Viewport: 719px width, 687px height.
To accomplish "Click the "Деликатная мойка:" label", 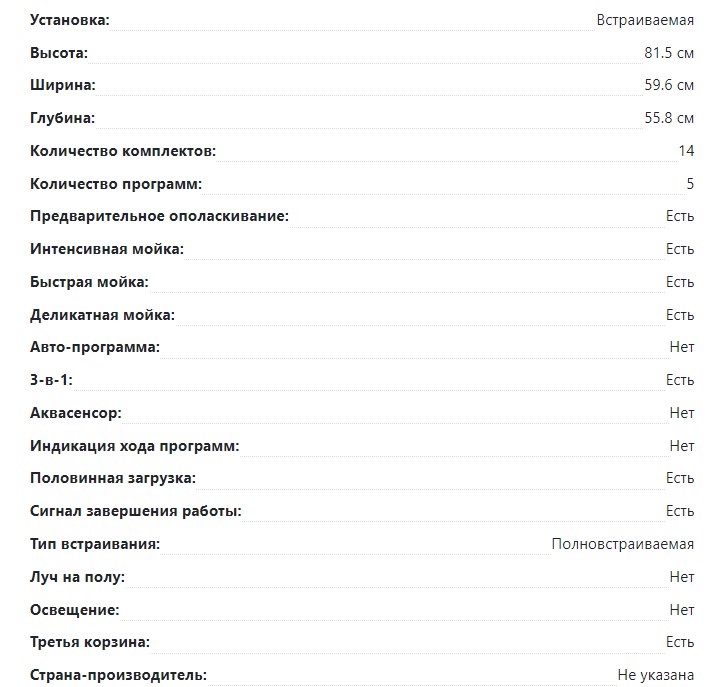I will pos(102,315).
